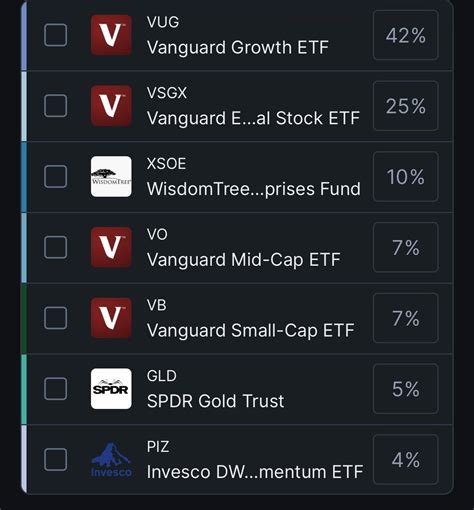Select the XSOE row checkbox

(x=55, y=176)
